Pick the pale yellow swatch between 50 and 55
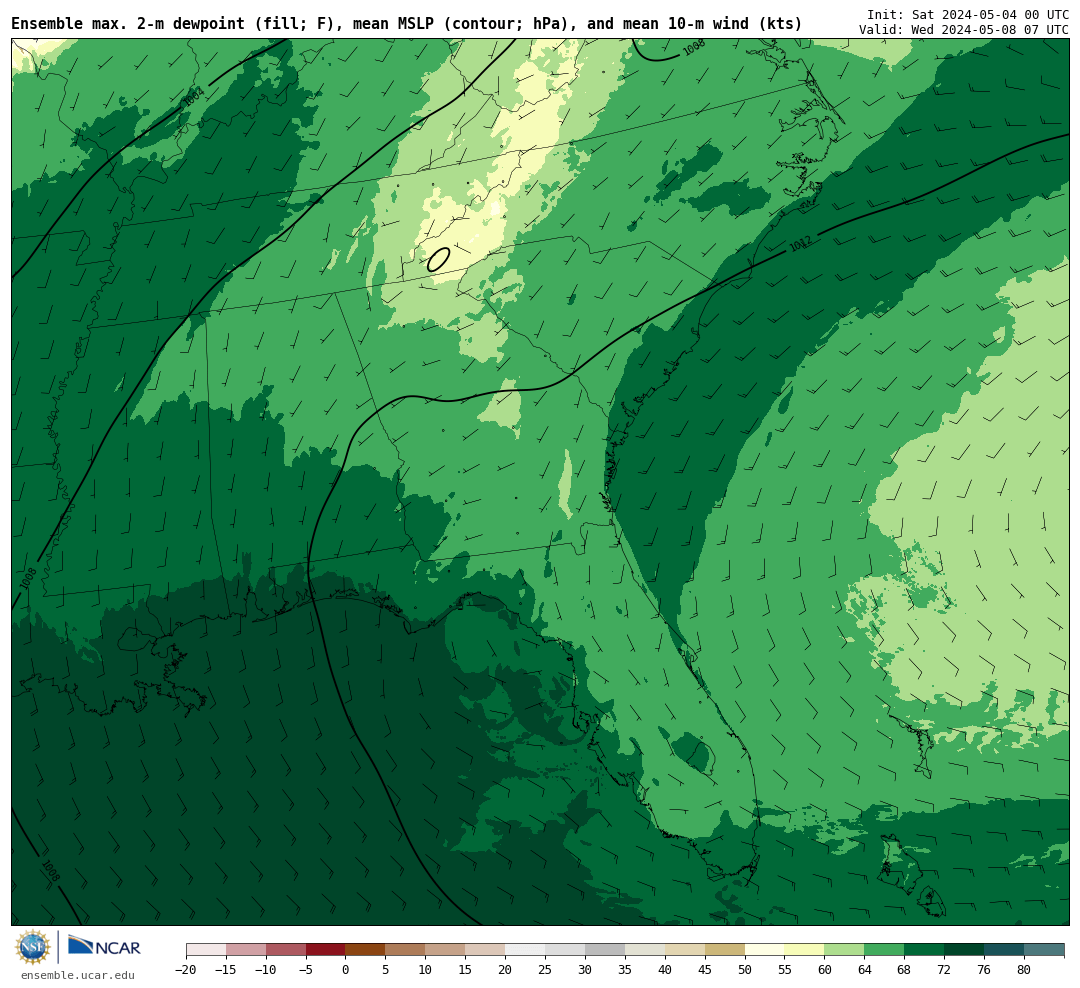Image resolution: width=1080 pixels, height=988 pixels. [765, 950]
